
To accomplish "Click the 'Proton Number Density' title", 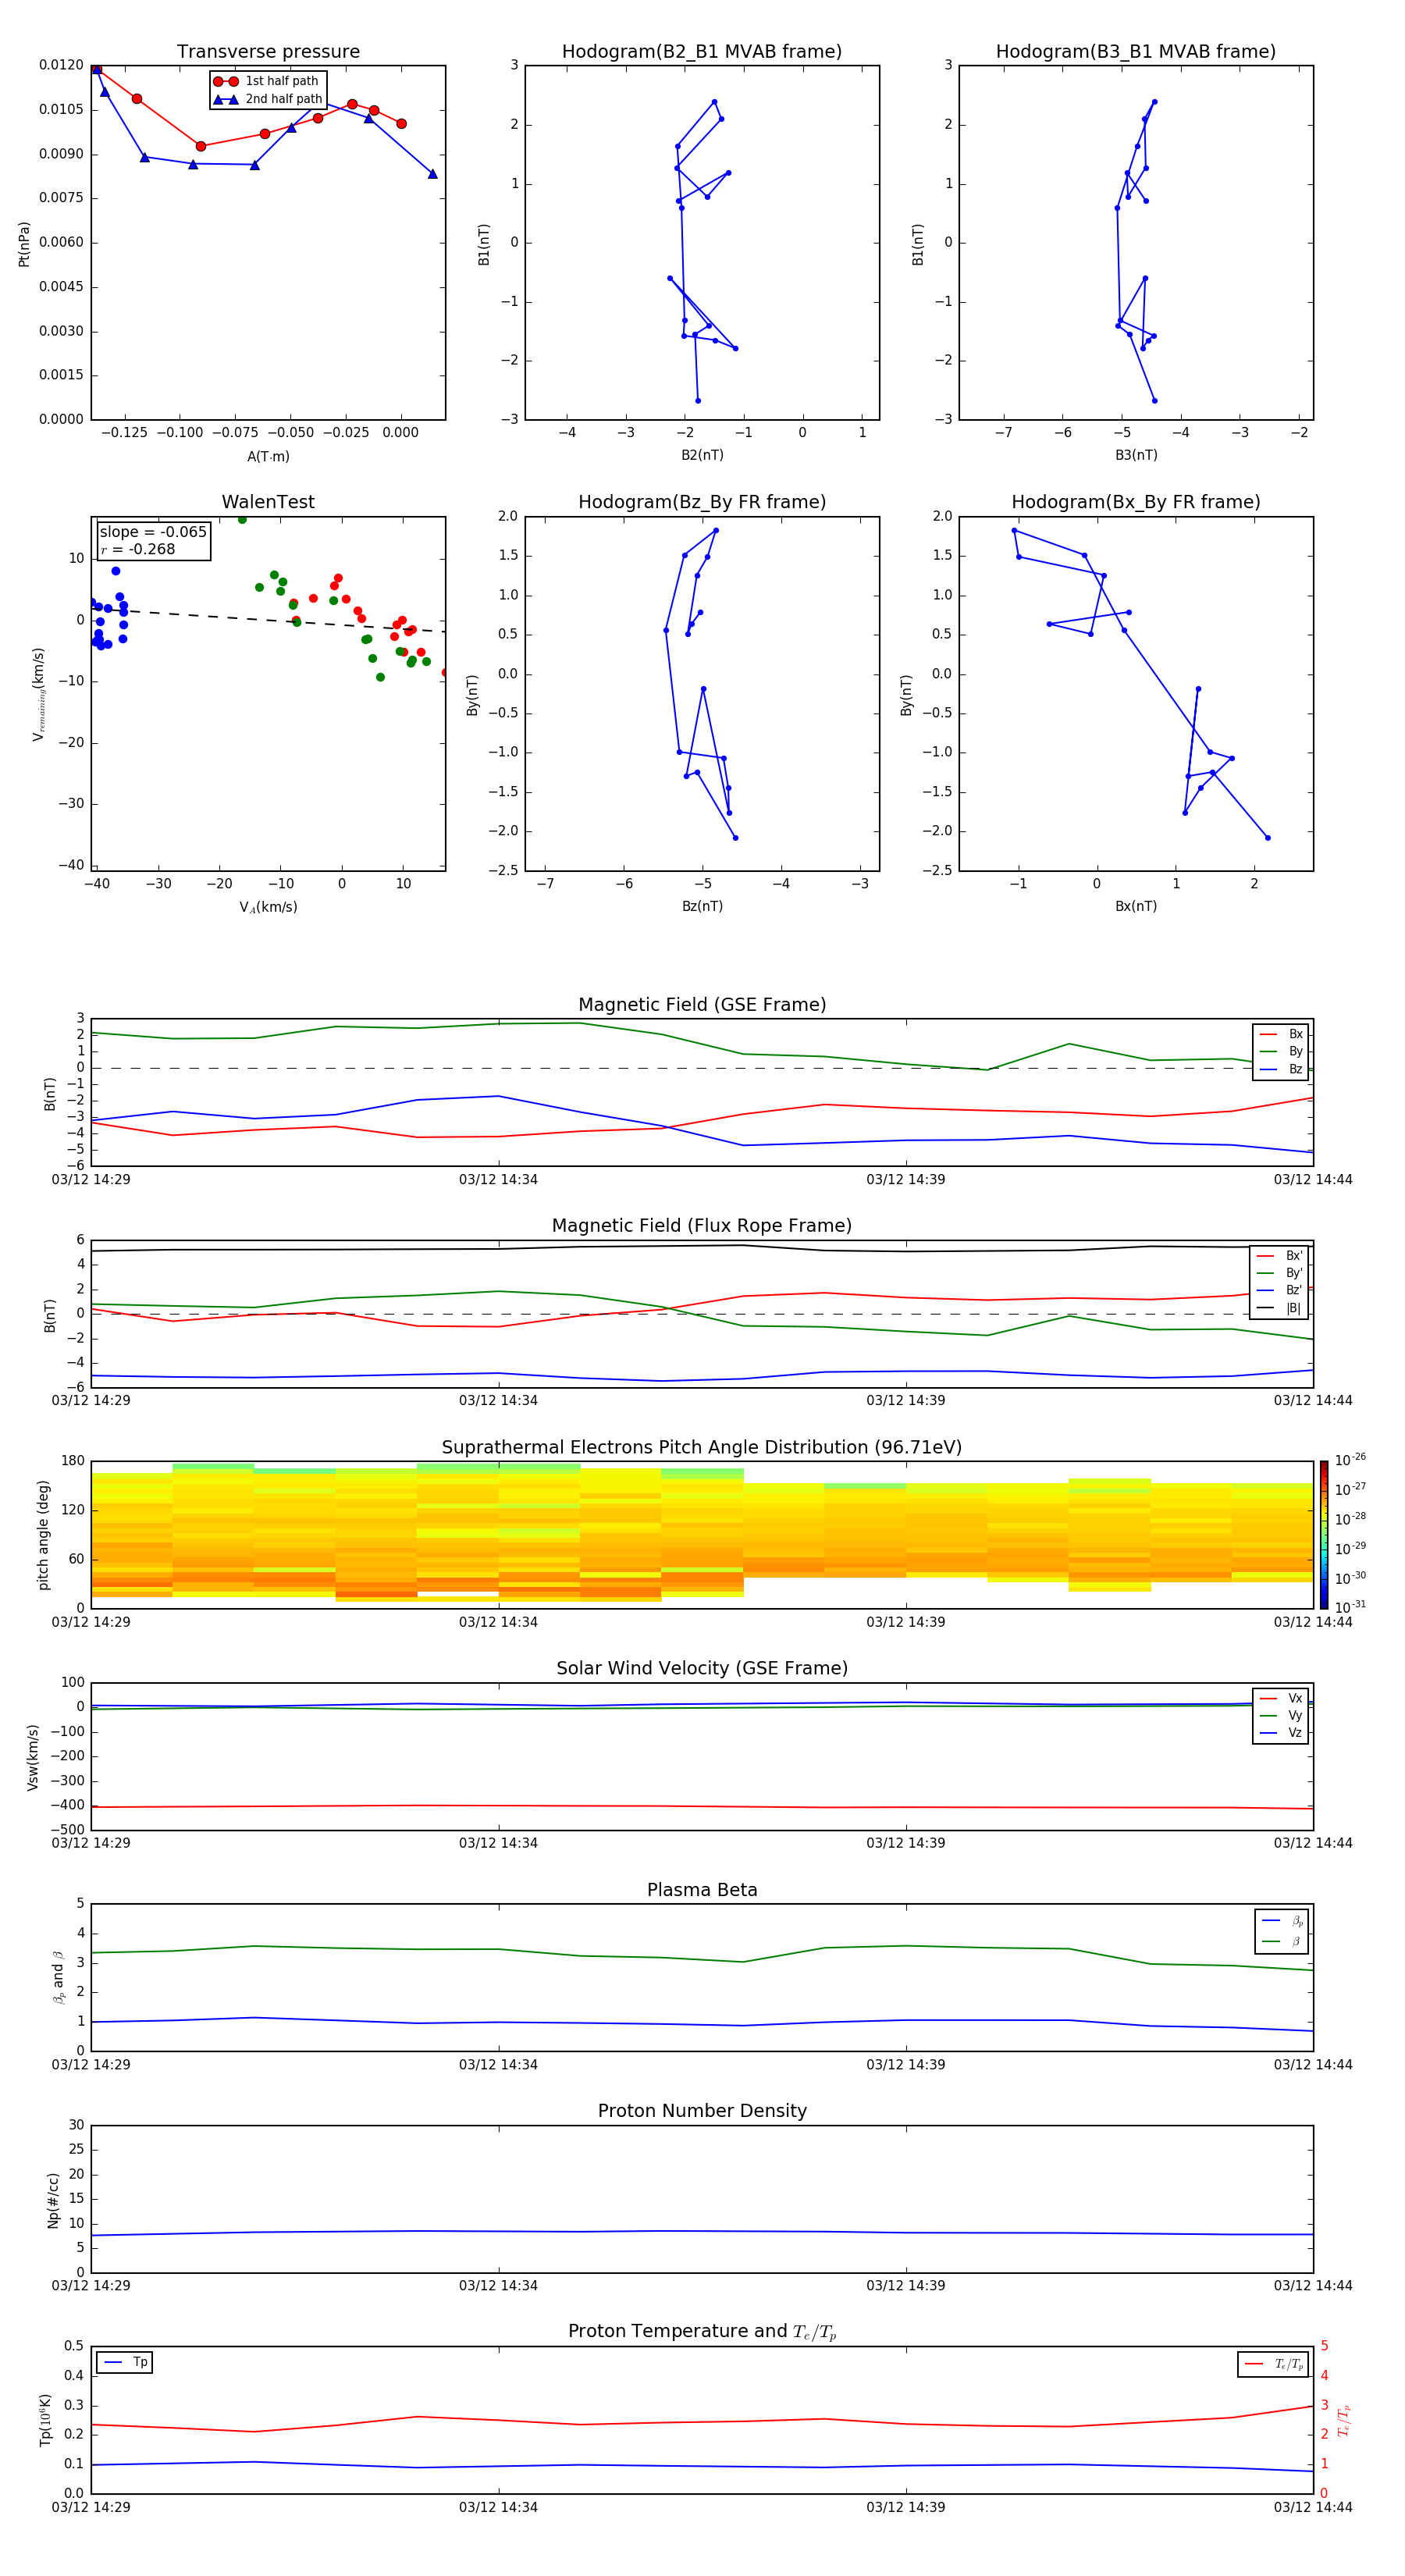I will [702, 2111].
